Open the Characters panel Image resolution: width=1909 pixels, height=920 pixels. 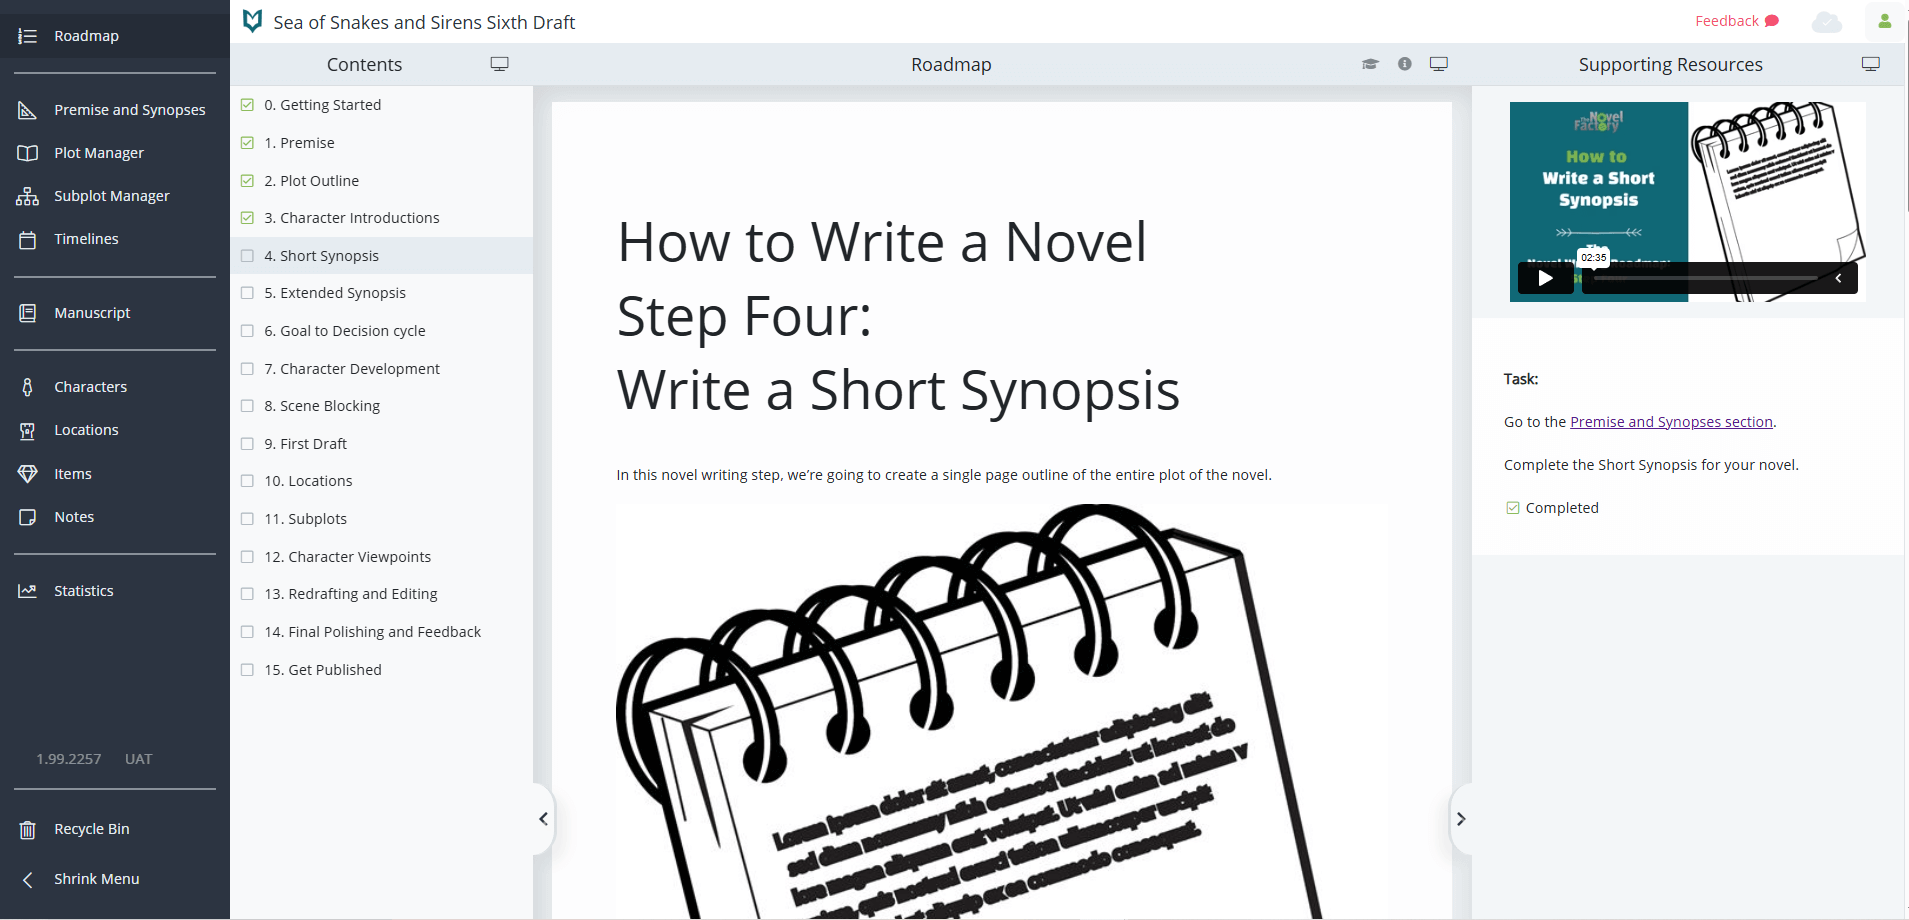90,386
